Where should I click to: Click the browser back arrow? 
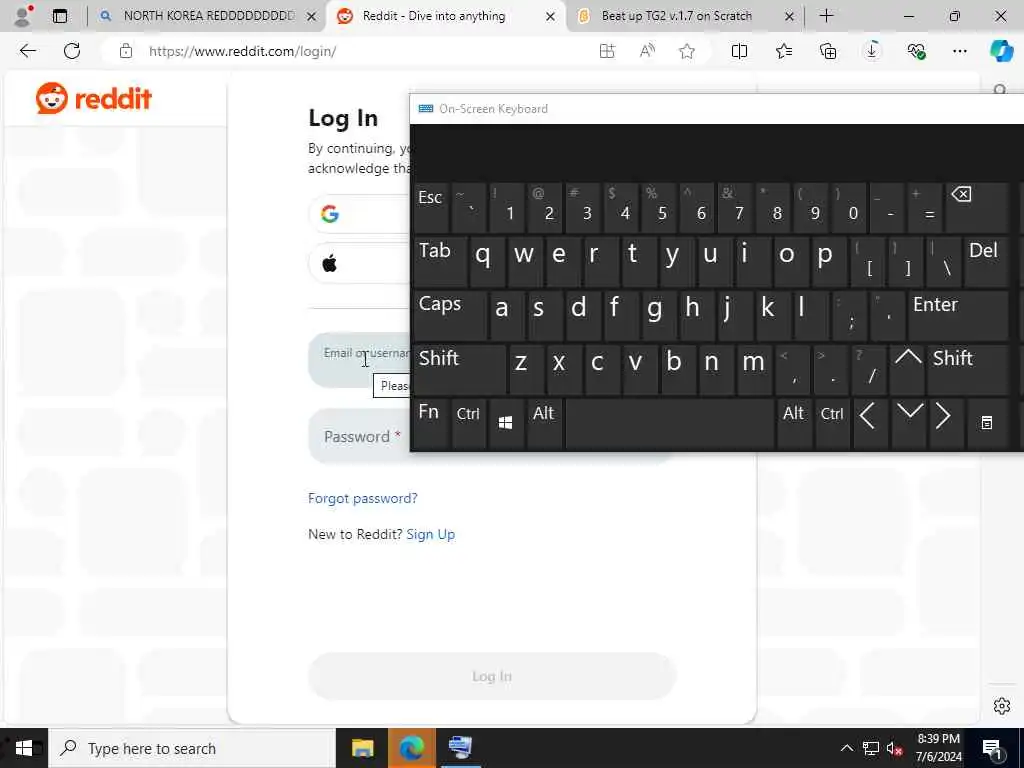(x=27, y=51)
